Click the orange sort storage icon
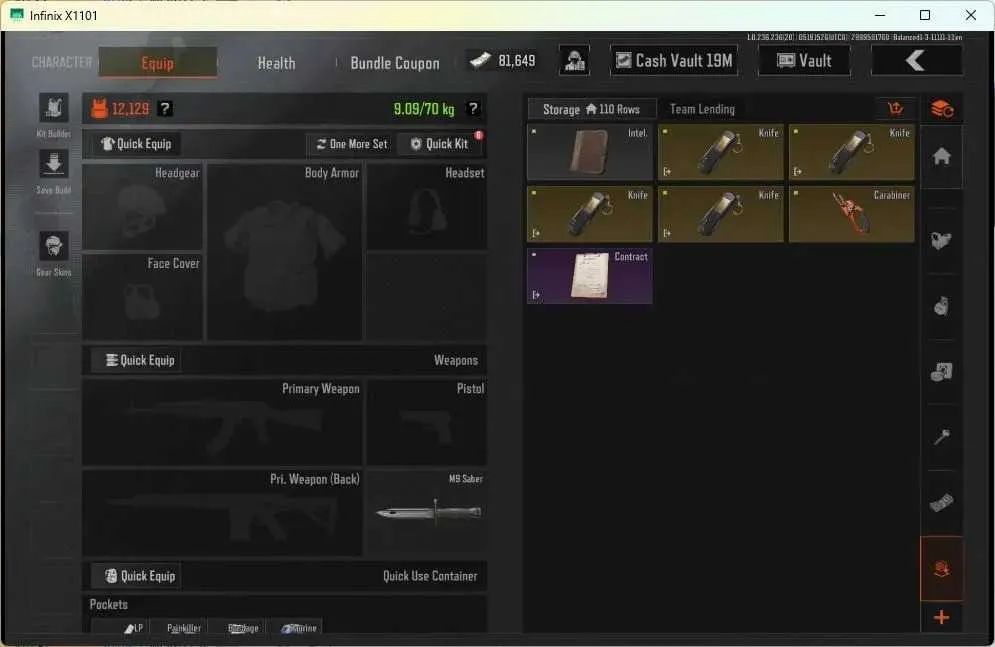 [x=895, y=108]
